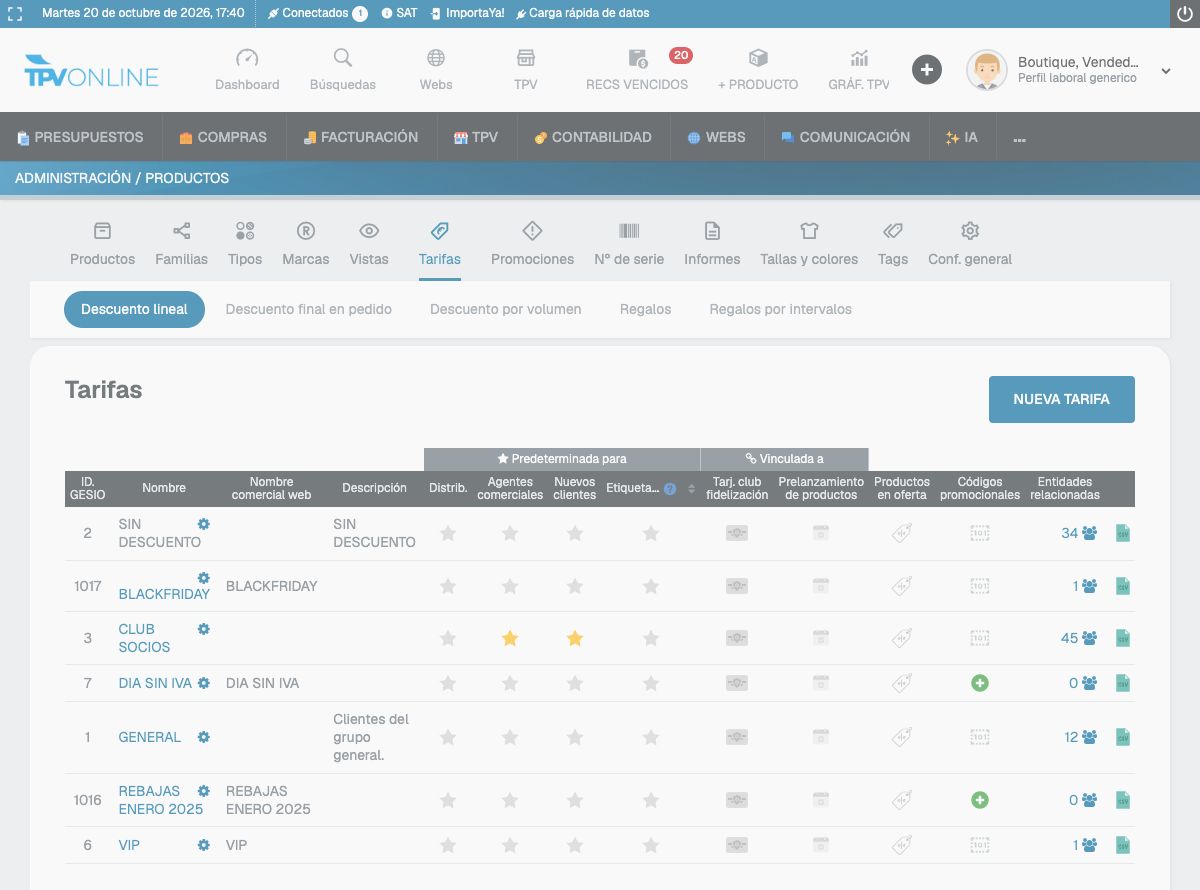The height and width of the screenshot is (890, 1200).
Task: Open RECS VENCIDOS shortcut
Action: 637,70
